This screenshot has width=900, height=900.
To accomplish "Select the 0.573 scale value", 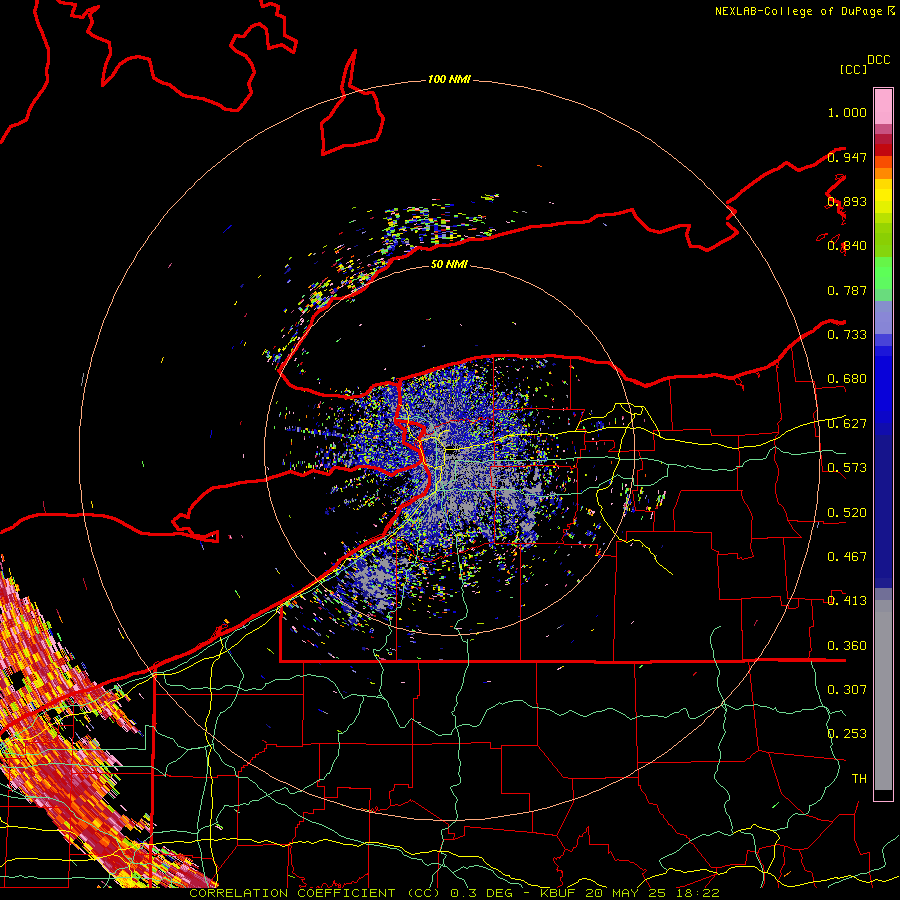I will click(x=847, y=468).
